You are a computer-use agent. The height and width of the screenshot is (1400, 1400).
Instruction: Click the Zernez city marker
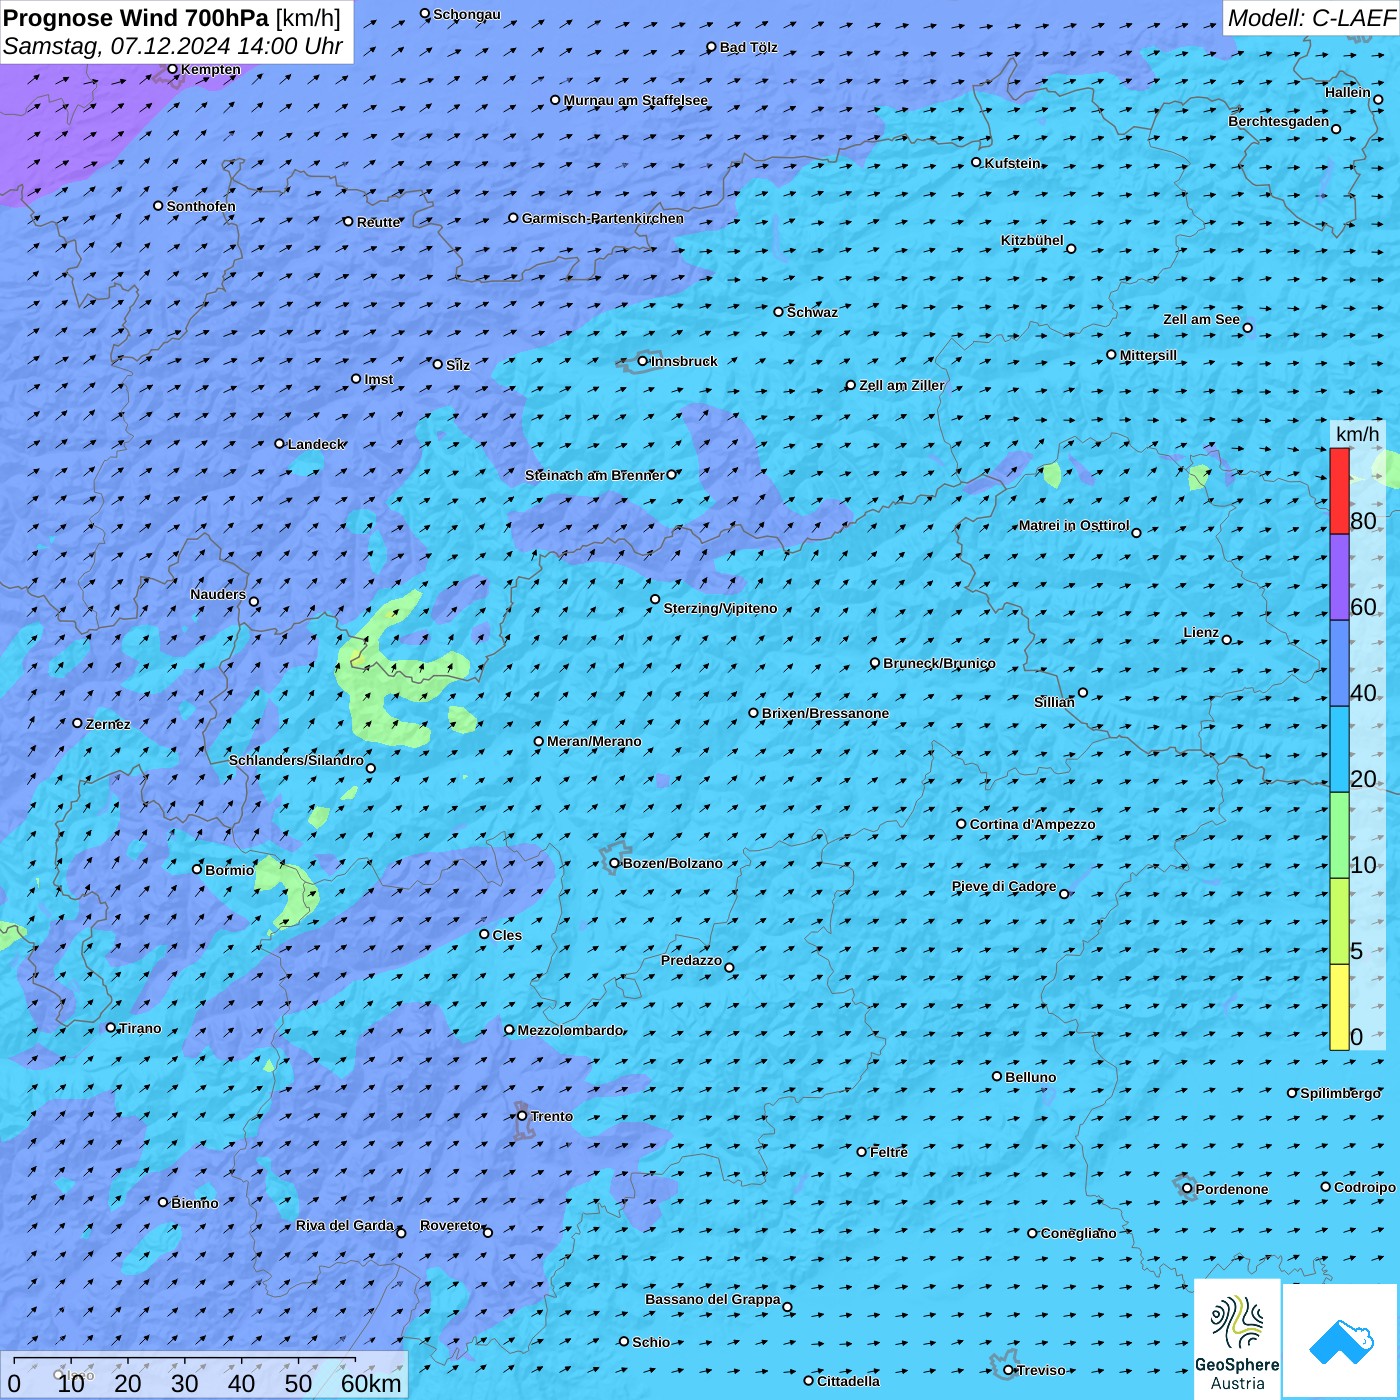coord(78,723)
